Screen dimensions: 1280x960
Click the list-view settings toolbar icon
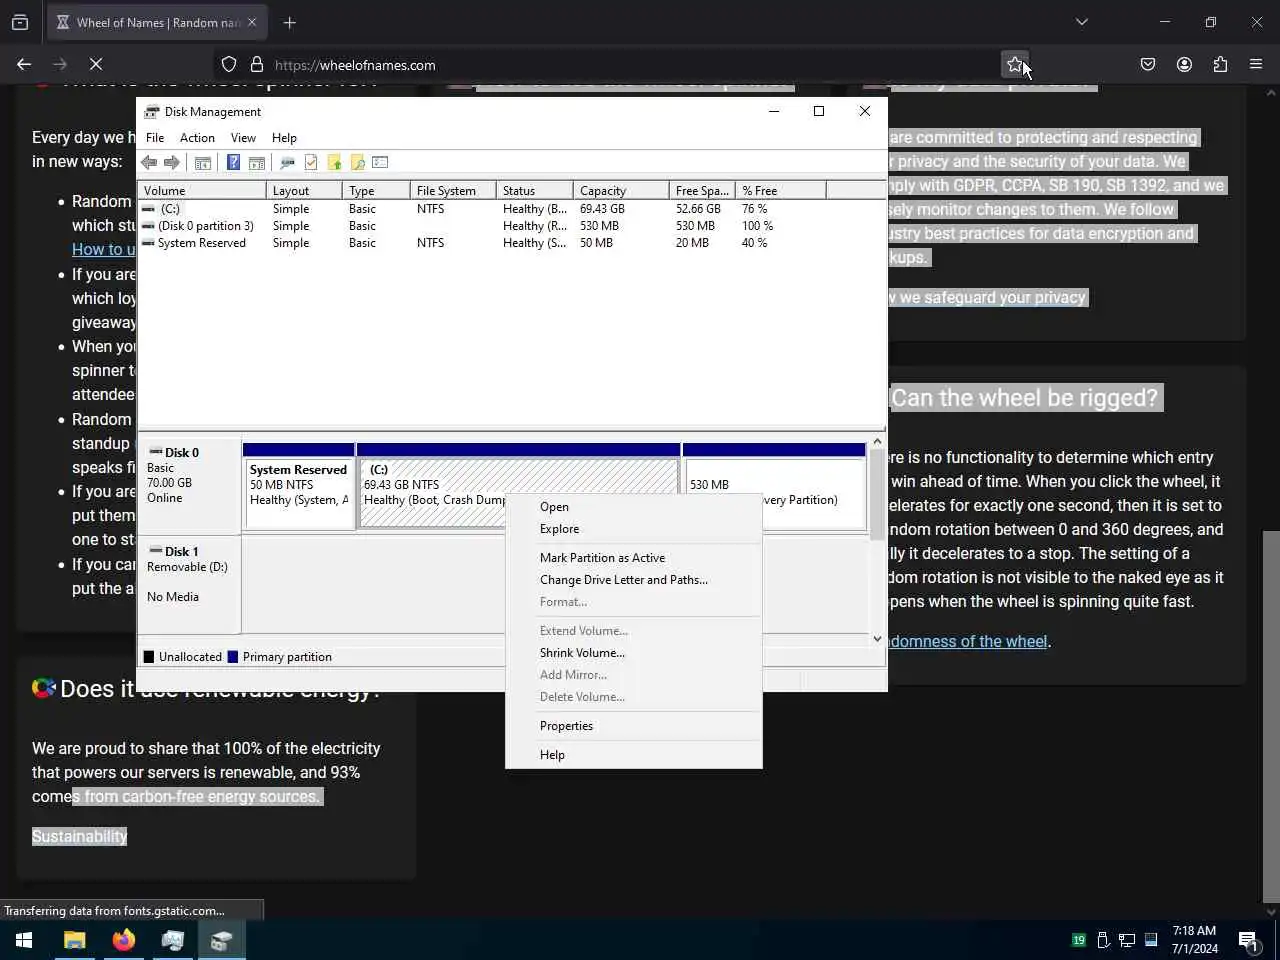380,163
